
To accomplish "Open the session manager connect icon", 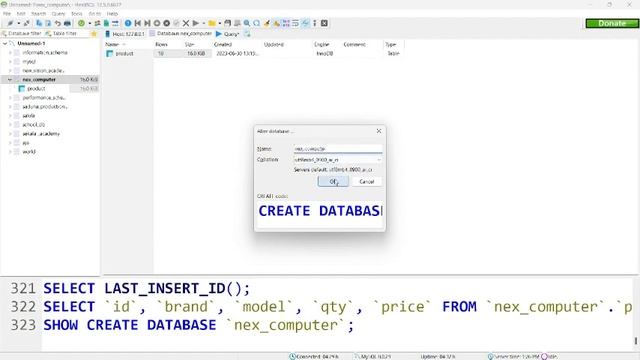I will (10, 23).
